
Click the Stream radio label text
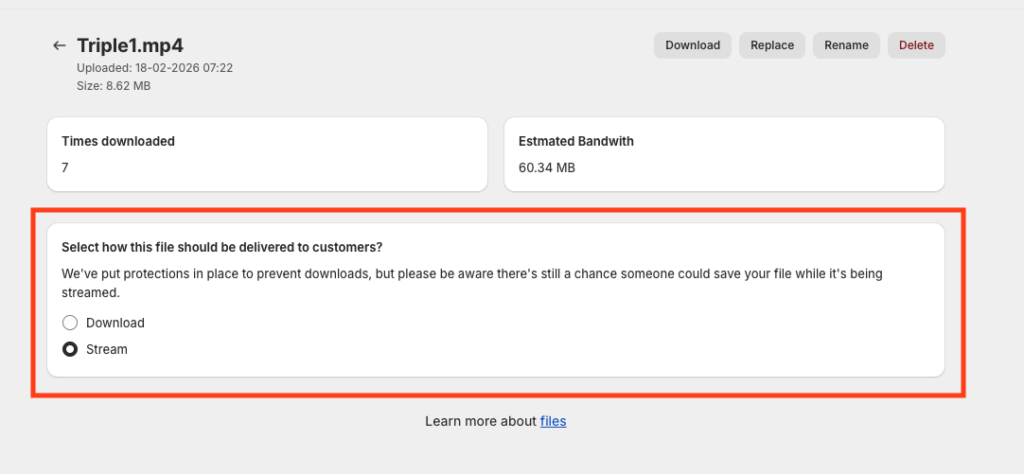click(x=107, y=350)
